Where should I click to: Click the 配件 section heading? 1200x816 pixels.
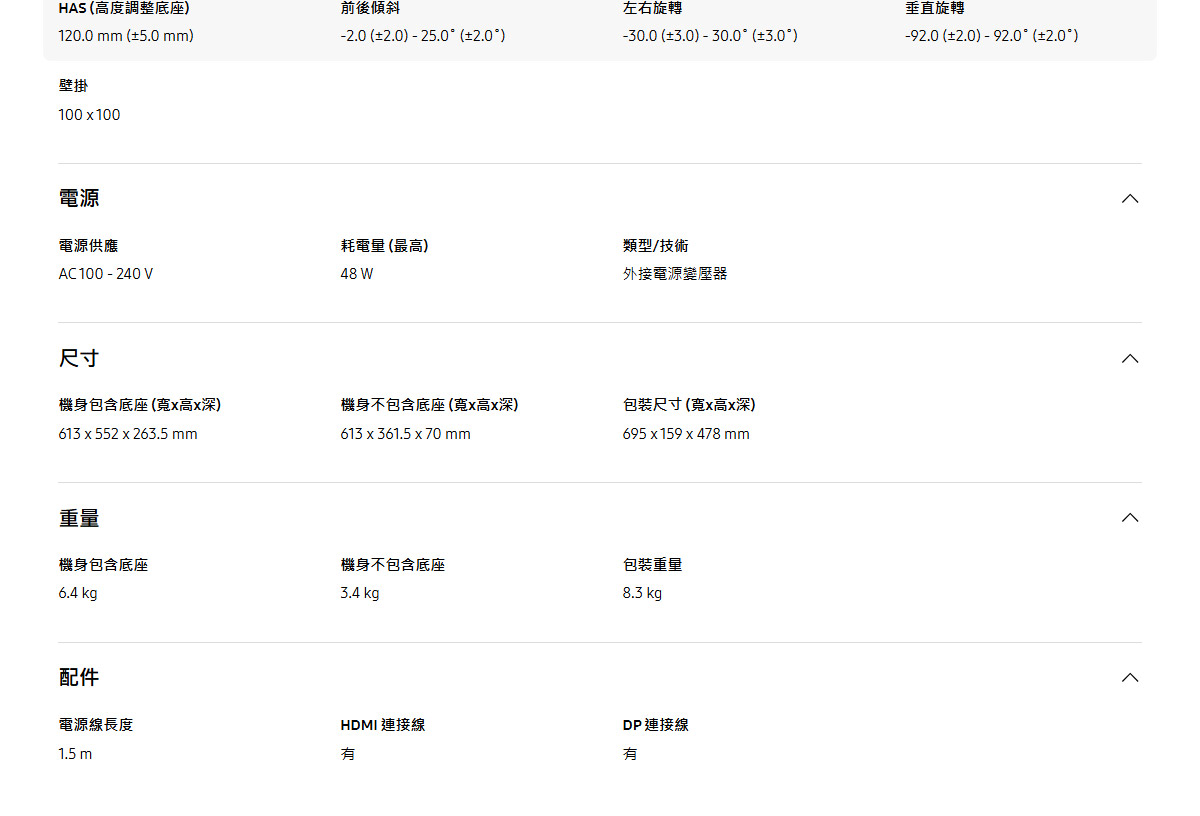point(79,677)
